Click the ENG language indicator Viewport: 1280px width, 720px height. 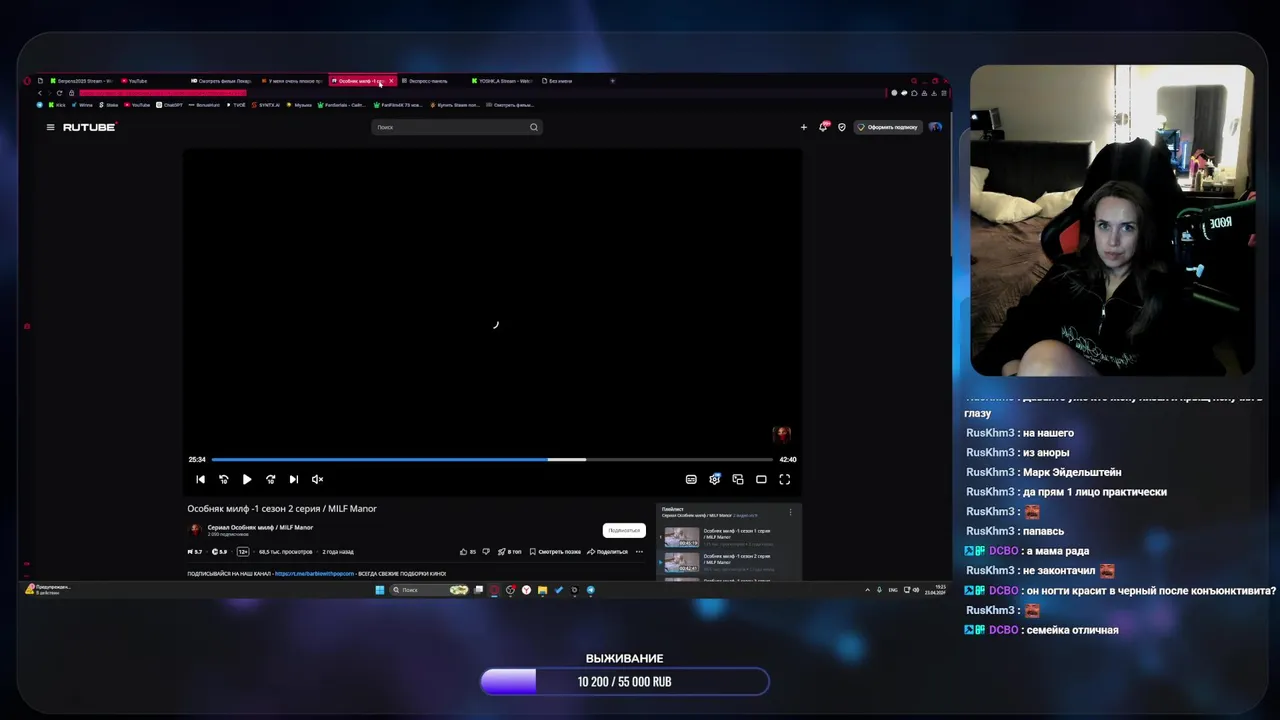coord(892,590)
